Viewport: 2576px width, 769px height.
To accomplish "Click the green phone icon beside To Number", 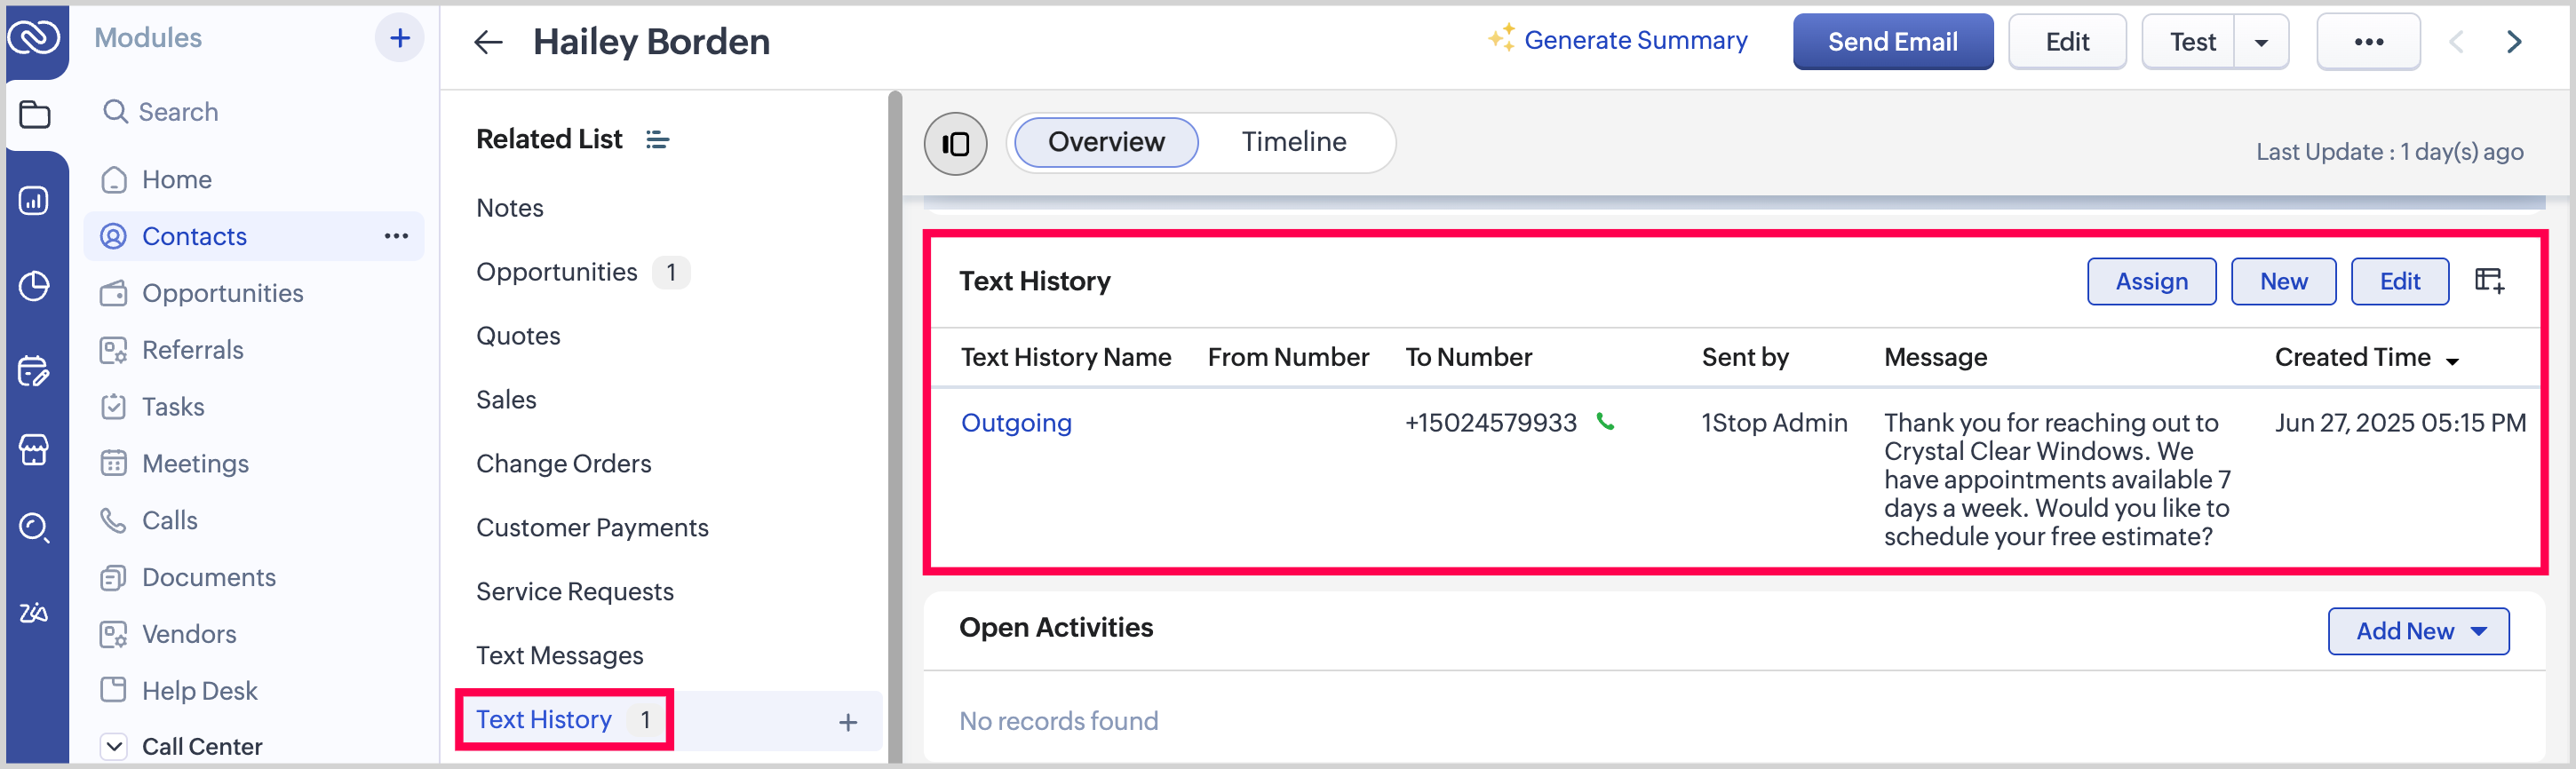I will tap(1605, 422).
